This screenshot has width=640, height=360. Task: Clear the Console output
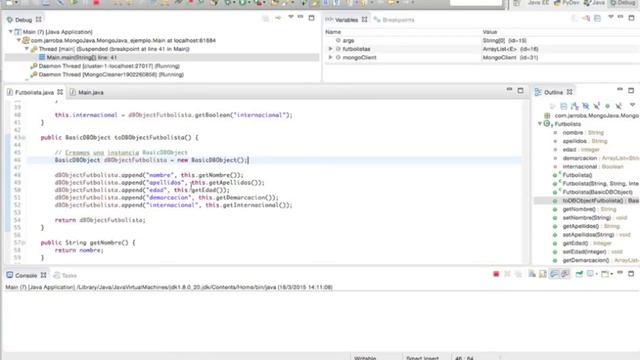532,274
